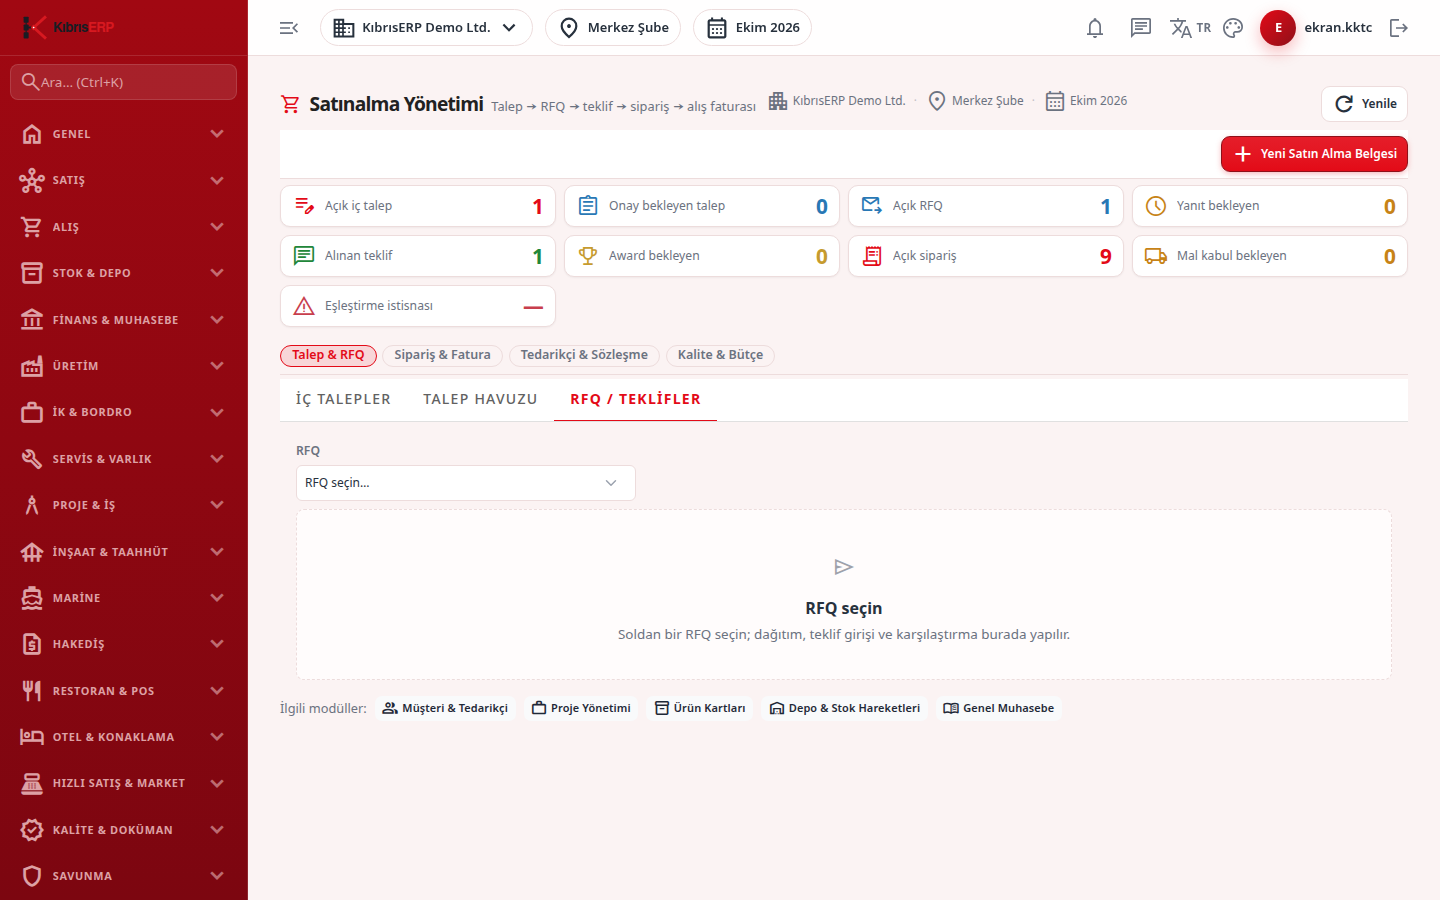Change language with the TR translate icon
Viewport: 1440px width, 900px height.
(x=1190, y=28)
